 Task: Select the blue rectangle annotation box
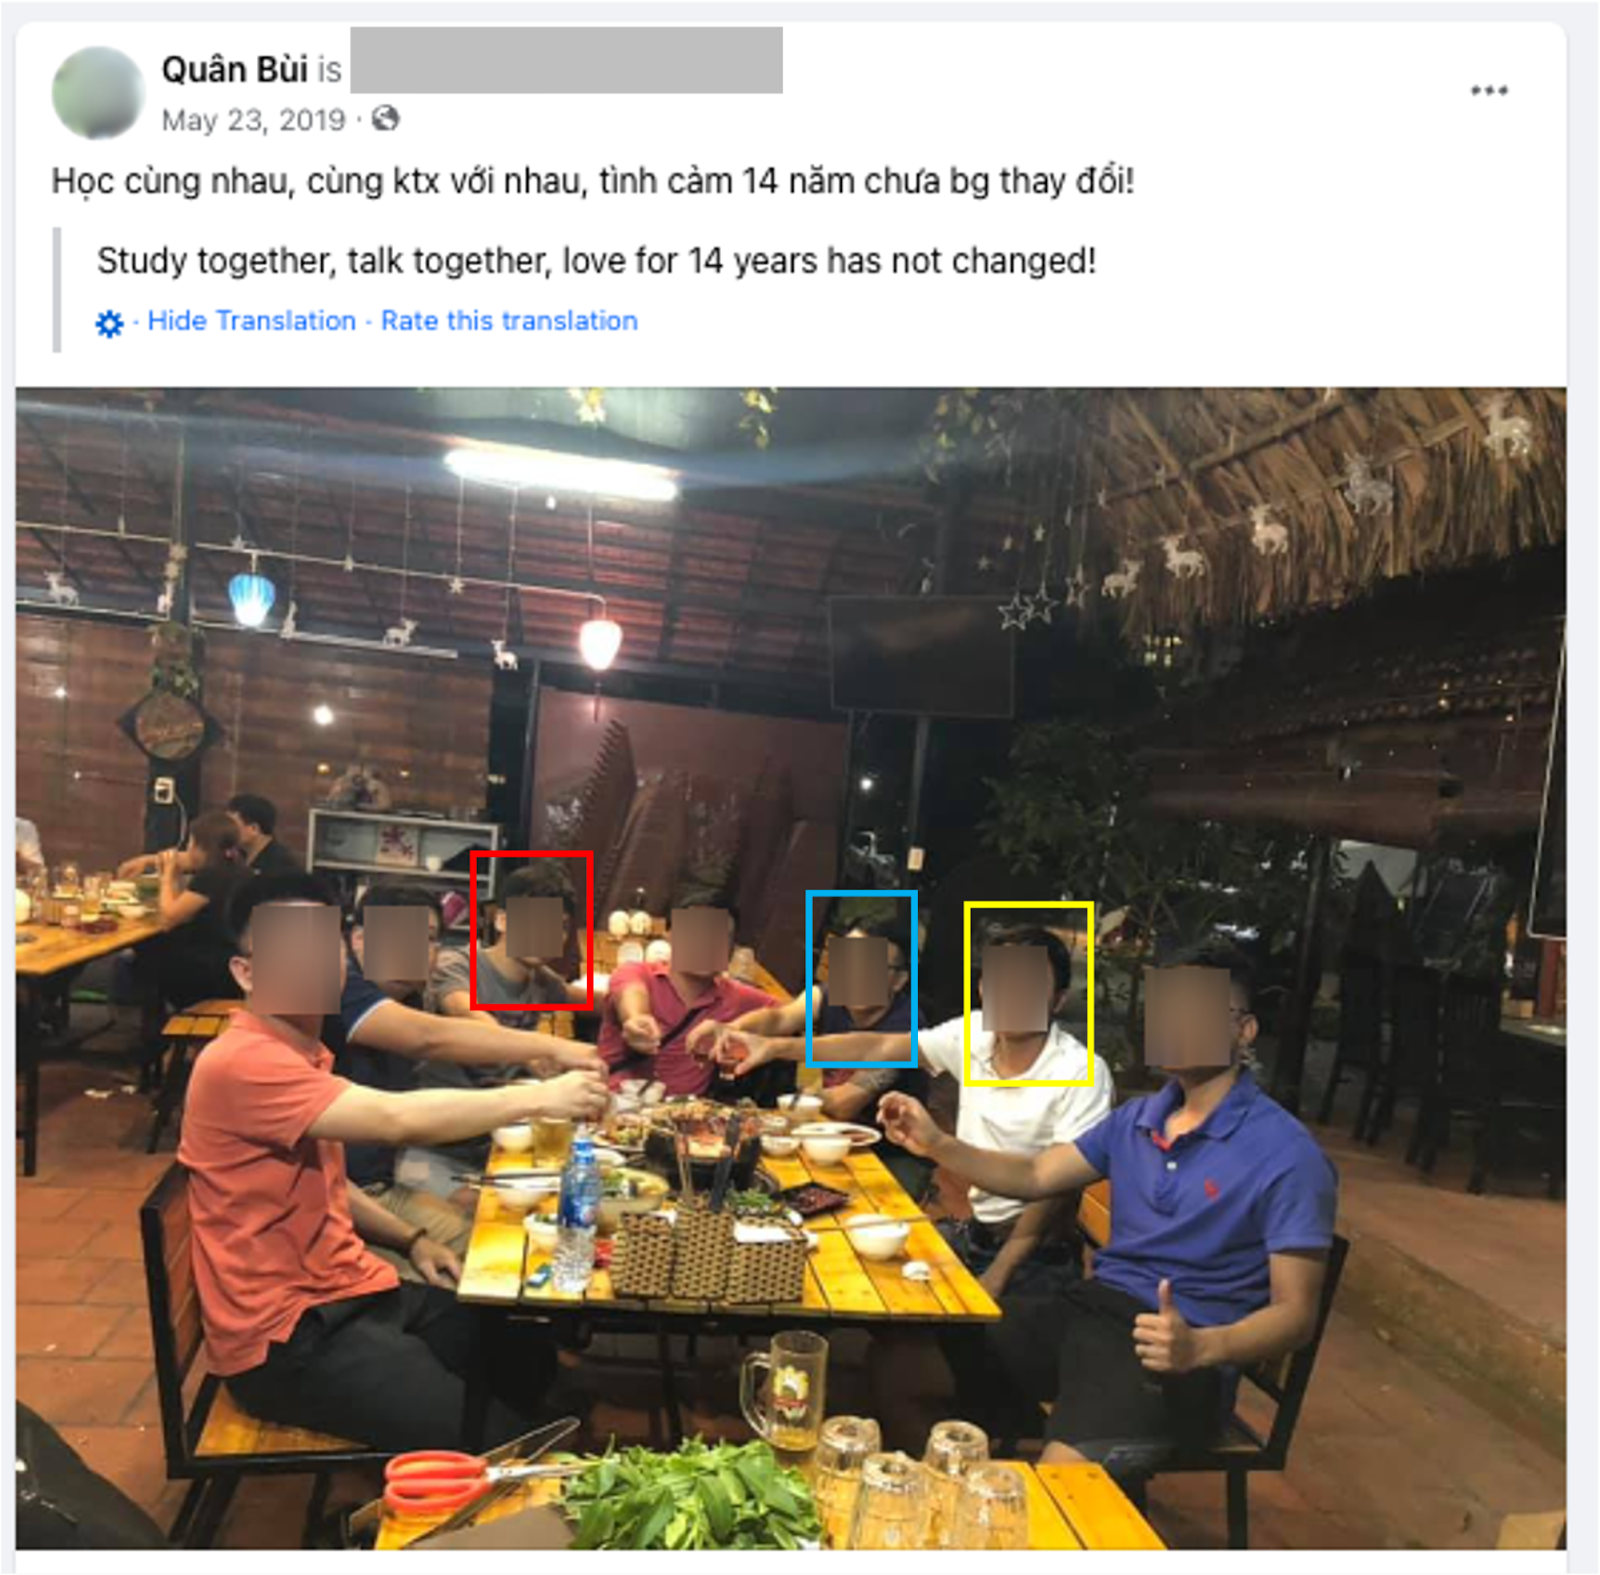[x=862, y=979]
